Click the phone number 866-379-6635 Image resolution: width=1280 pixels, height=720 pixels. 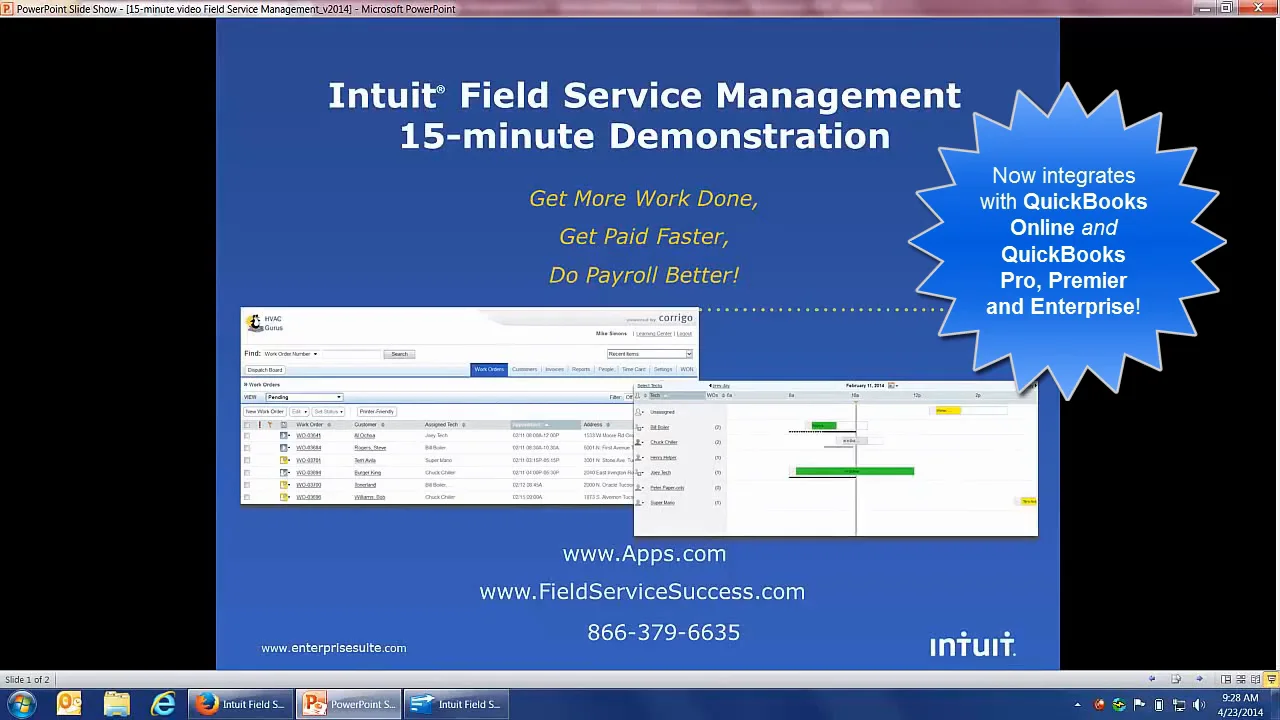[664, 633]
